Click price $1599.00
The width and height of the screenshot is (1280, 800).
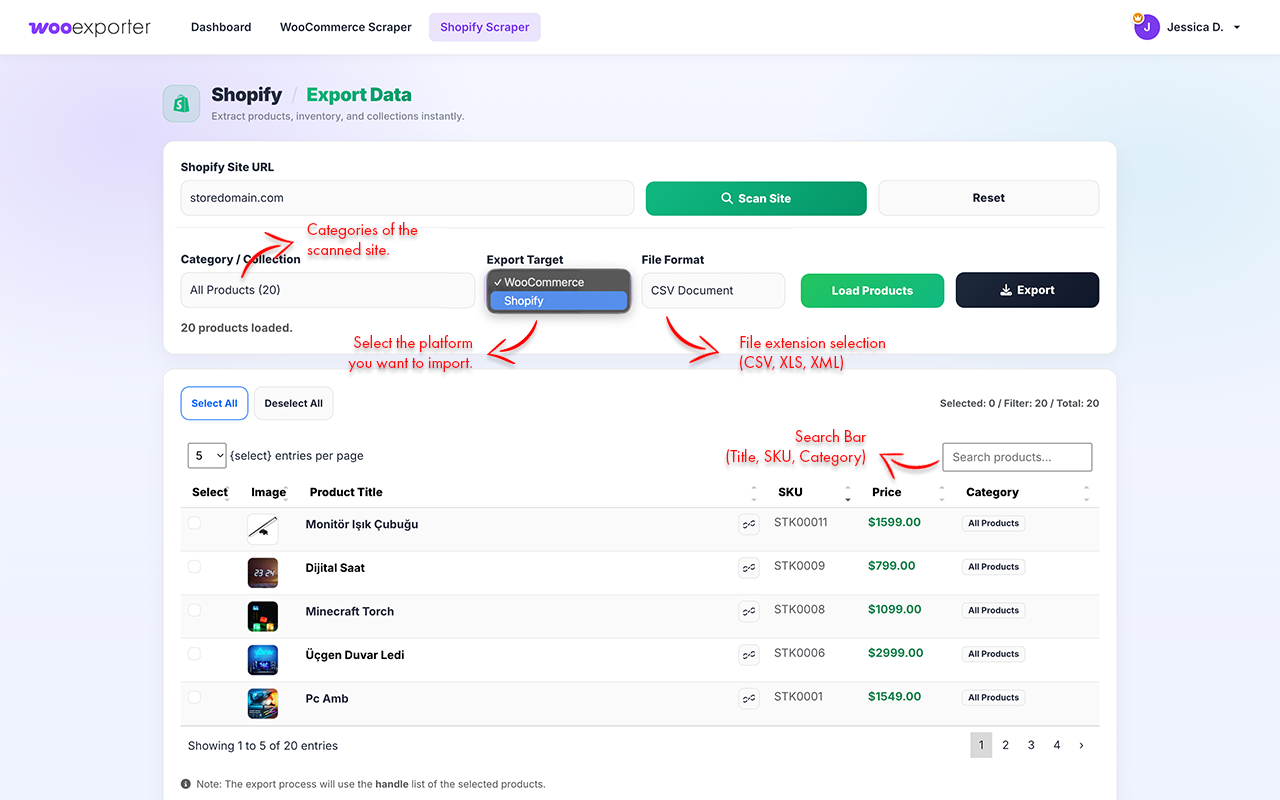pyautogui.click(x=894, y=522)
